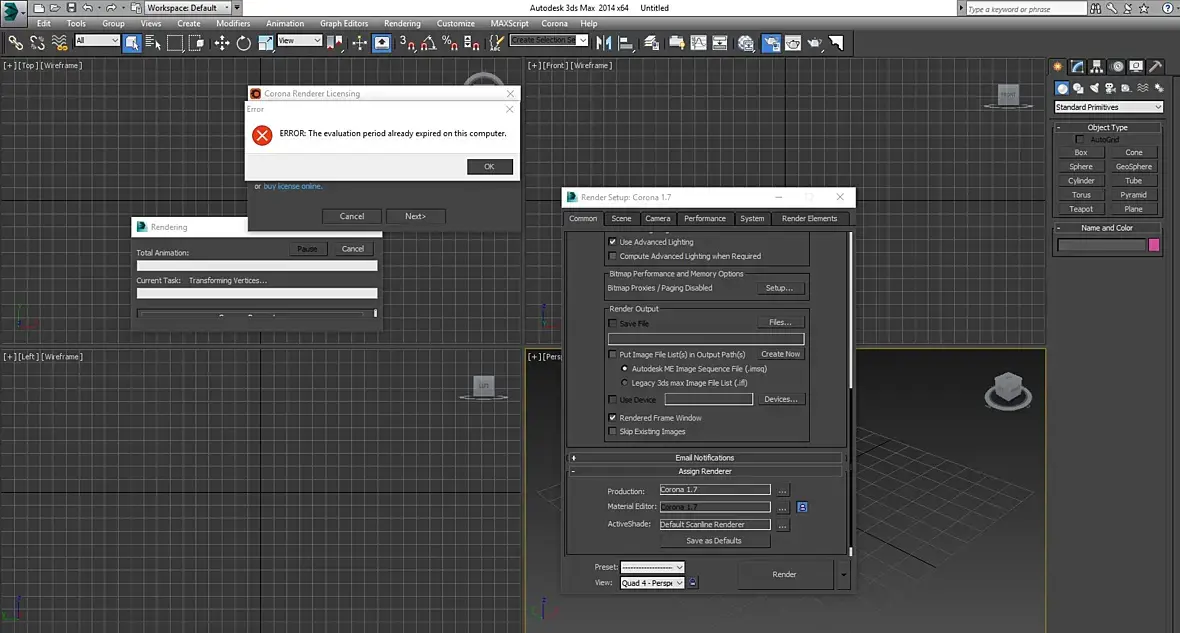Choose the Rectangular Selection Region tool

pyautogui.click(x=175, y=43)
